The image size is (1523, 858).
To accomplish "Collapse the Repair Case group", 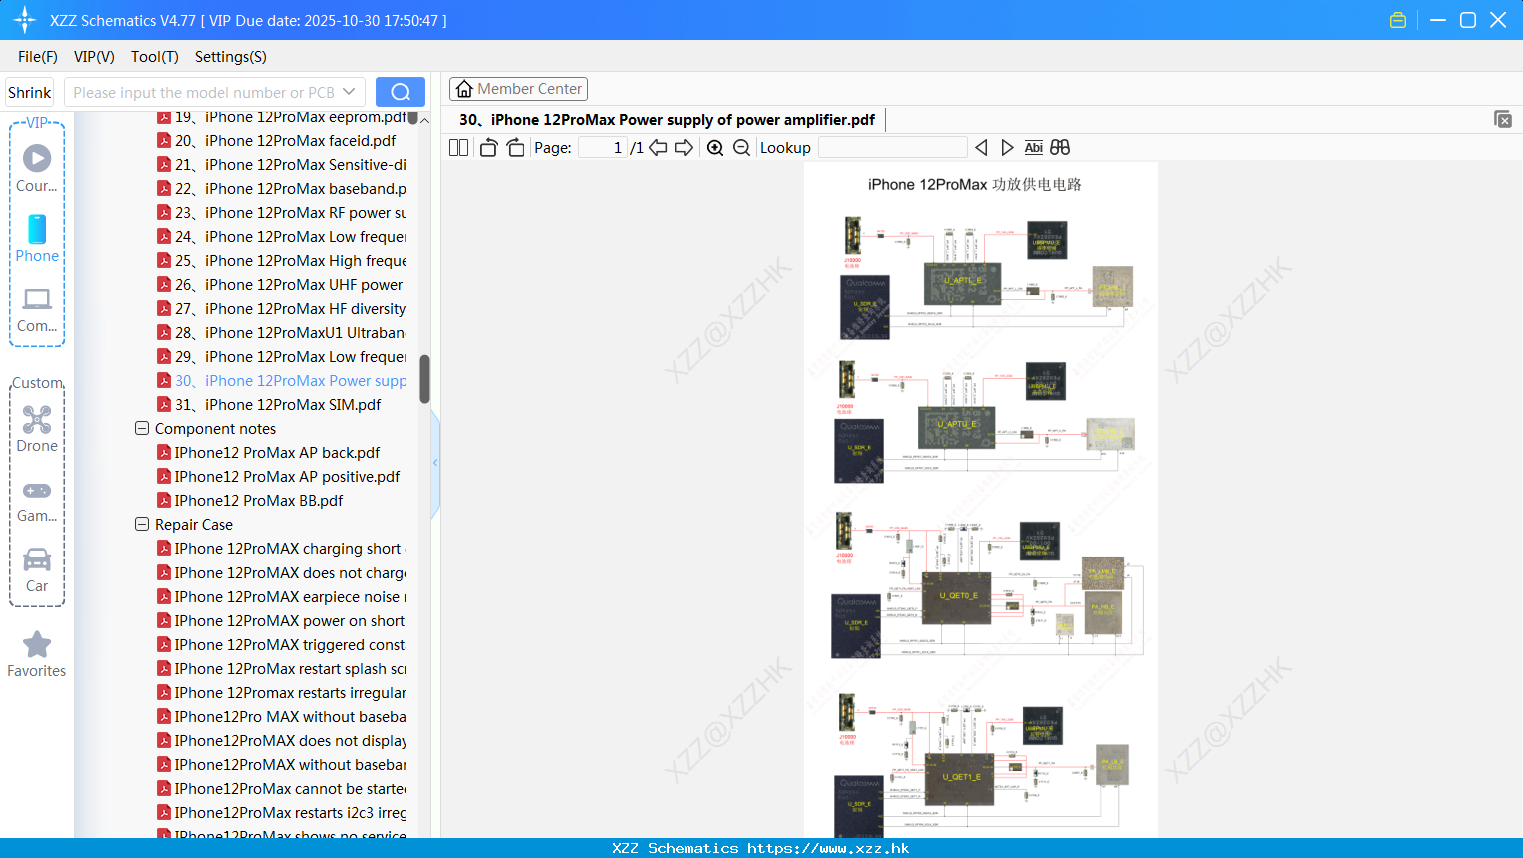I will point(142,524).
